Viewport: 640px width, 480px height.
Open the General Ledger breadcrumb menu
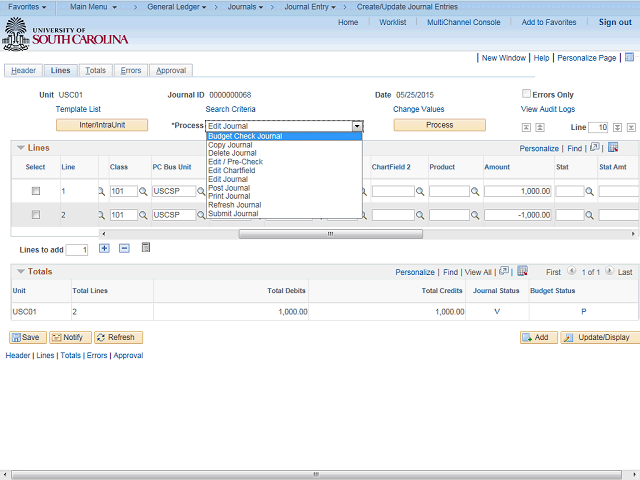point(177,6)
